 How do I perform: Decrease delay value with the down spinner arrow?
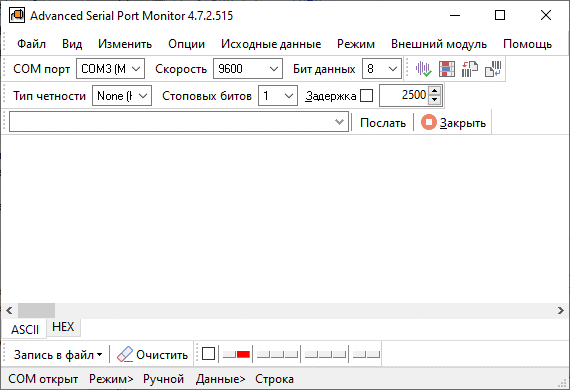point(434,100)
